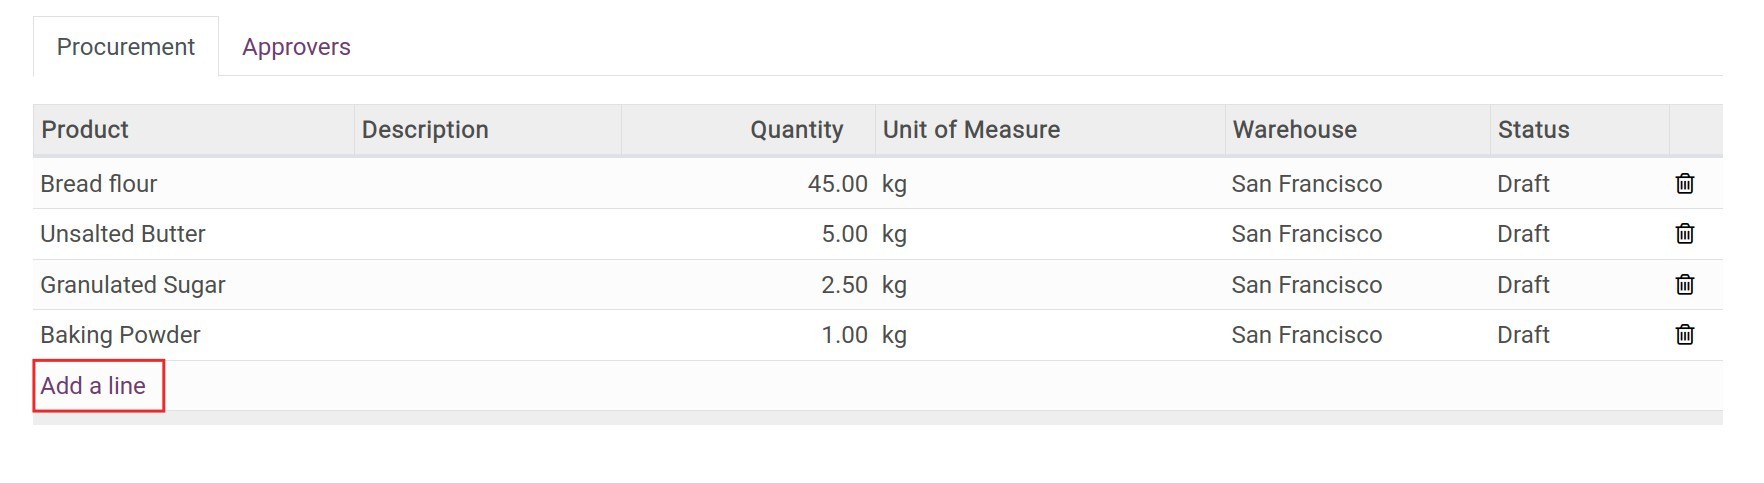The height and width of the screenshot is (483, 1764).
Task: Click Baking Powder's San Francisco warehouse
Action: pos(1306,335)
